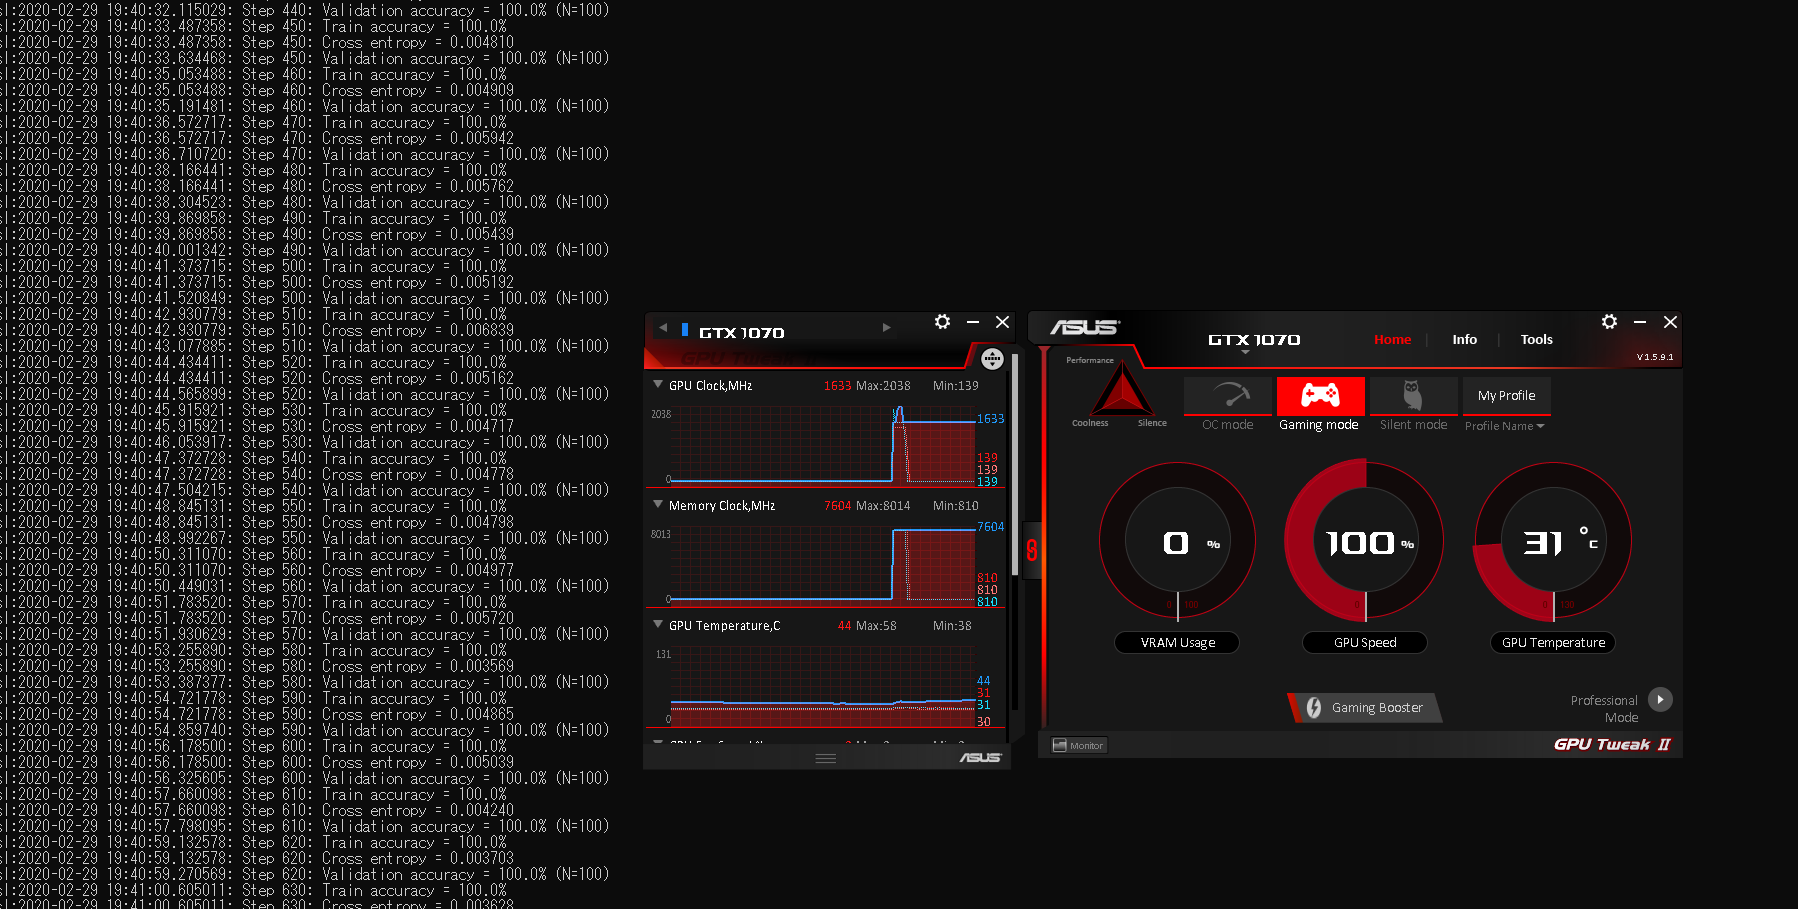Click the Max:2038 value for GPU Clock
The image size is (1798, 909).
click(883, 385)
